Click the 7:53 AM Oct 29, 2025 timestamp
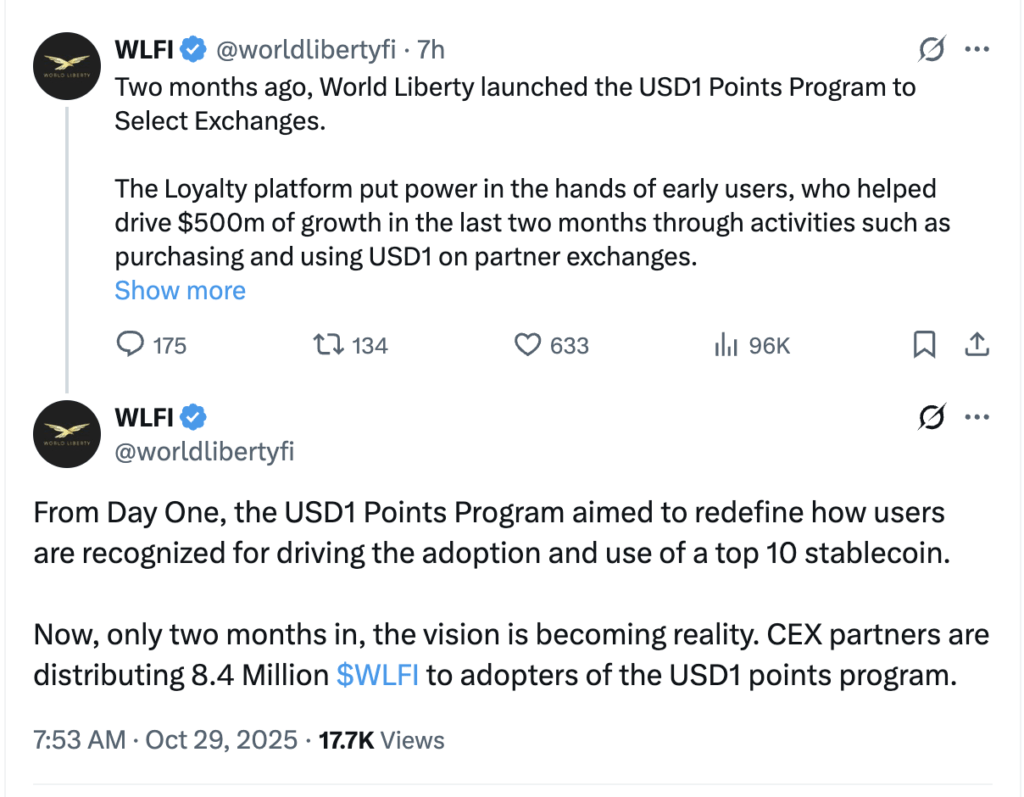This screenshot has width=1024, height=797. tap(165, 740)
